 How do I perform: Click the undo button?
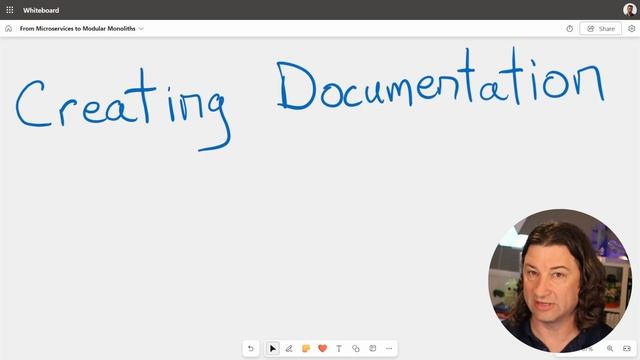[251, 349]
